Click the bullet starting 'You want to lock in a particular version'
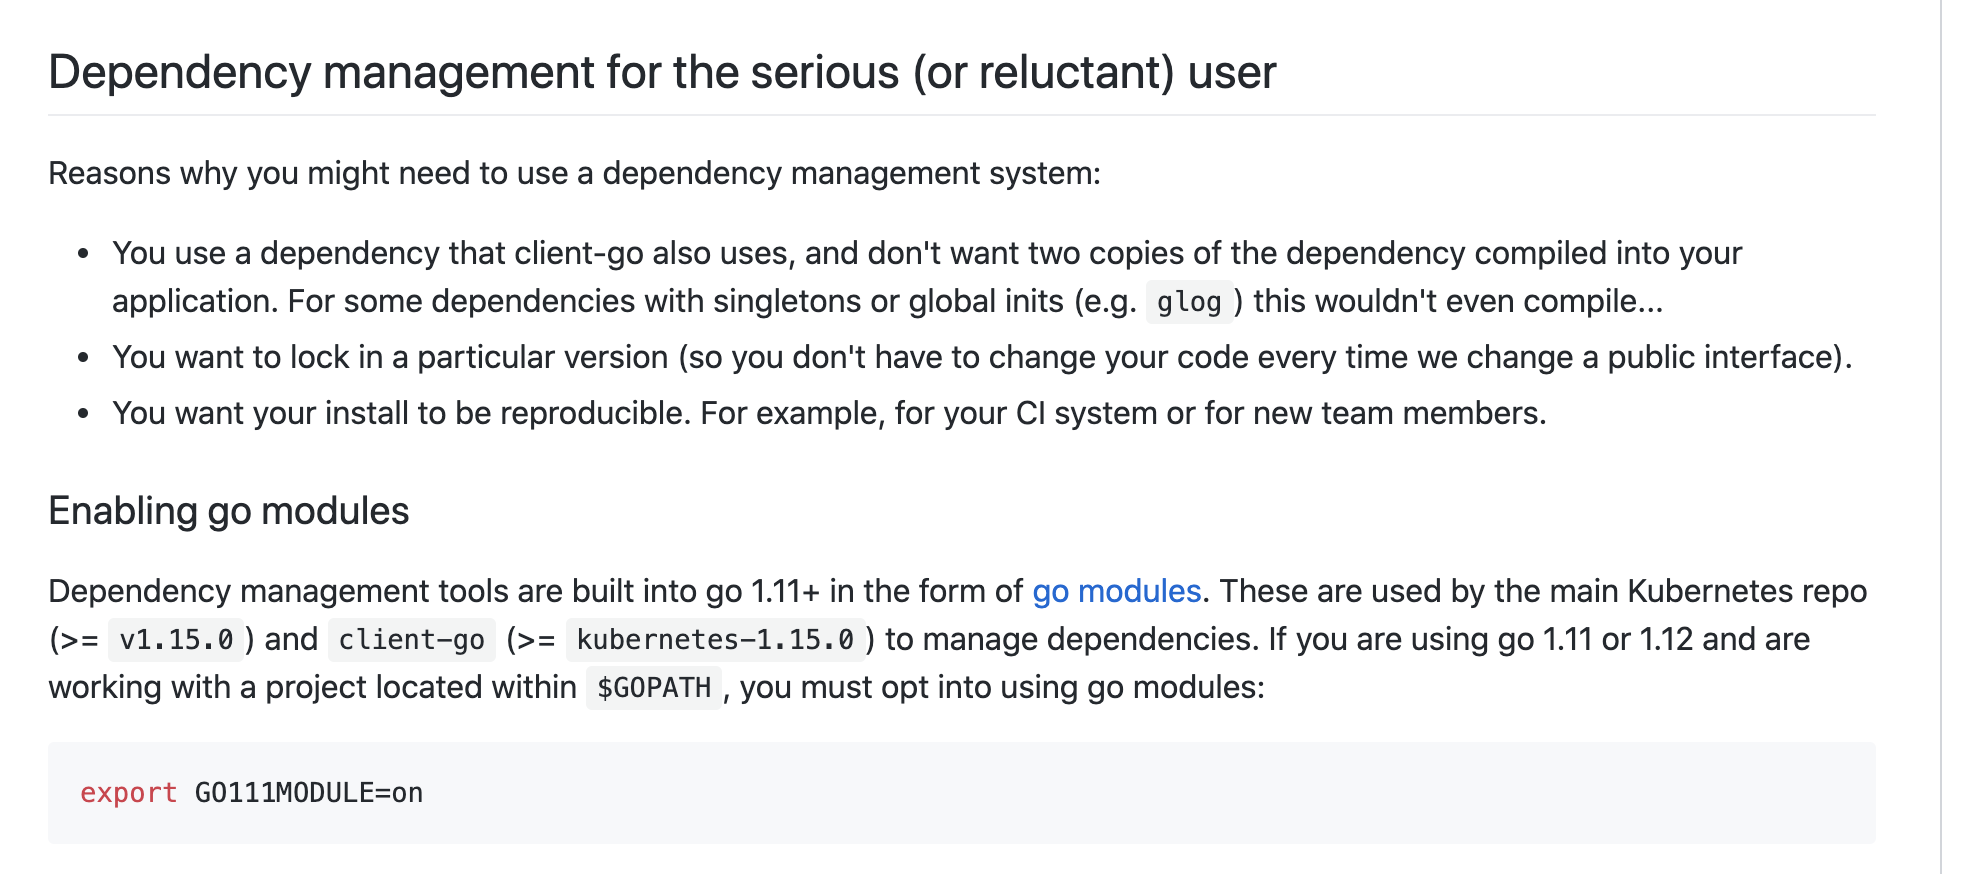The height and width of the screenshot is (874, 1978). pyautogui.click(x=982, y=358)
